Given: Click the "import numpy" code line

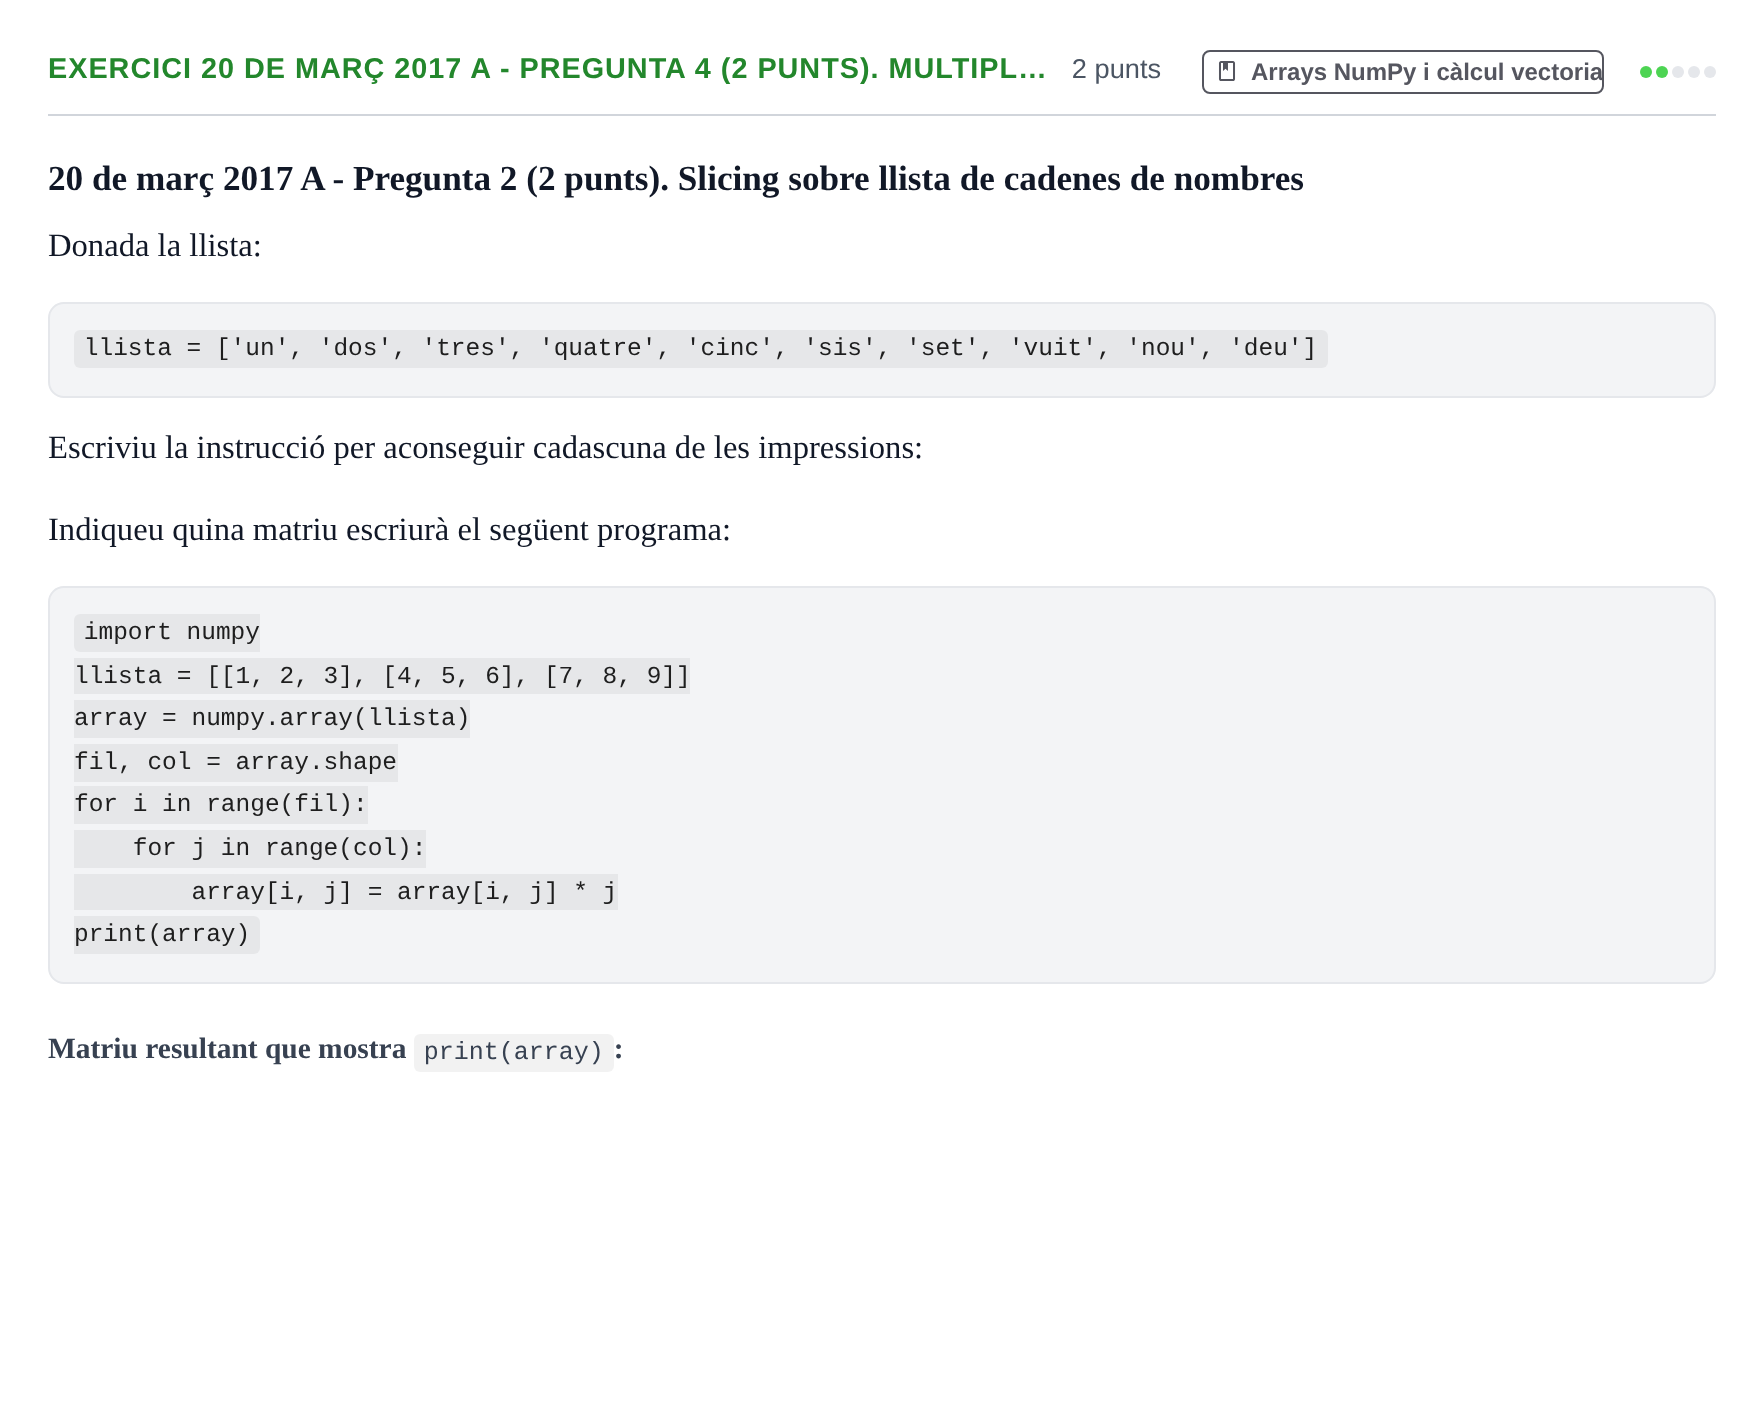Looking at the screenshot, I should (x=167, y=632).
